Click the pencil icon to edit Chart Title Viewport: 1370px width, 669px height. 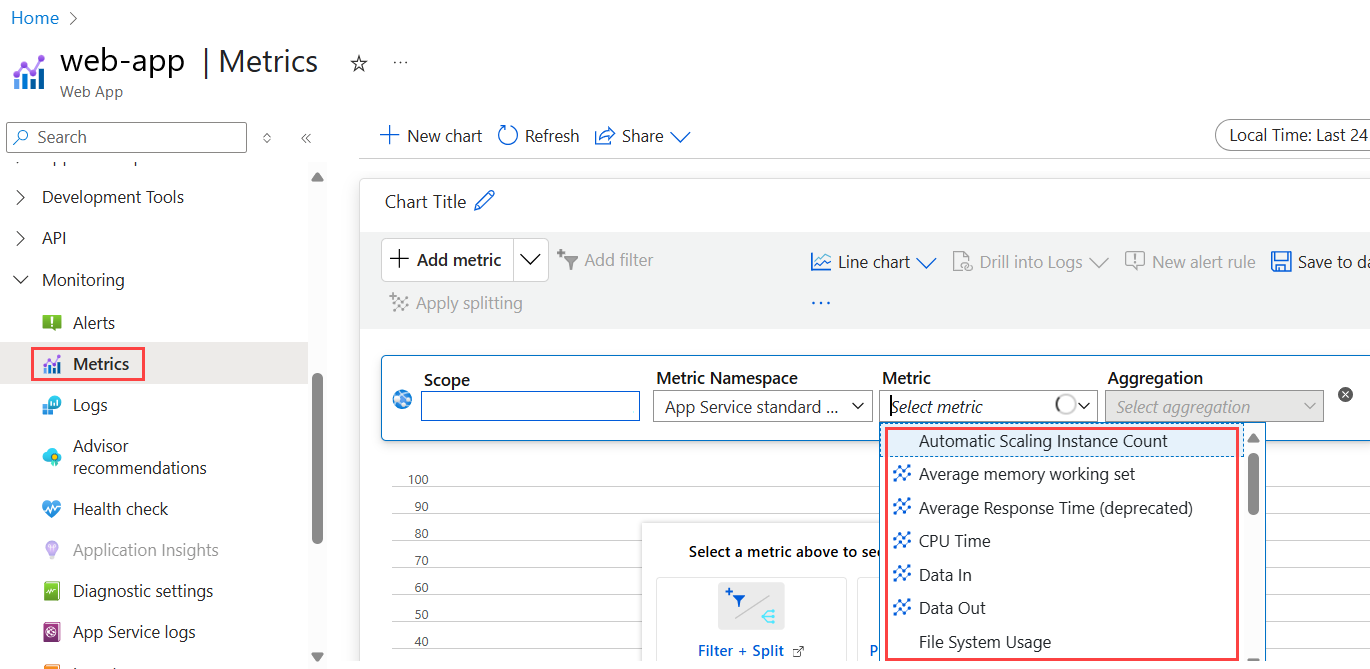pos(484,201)
